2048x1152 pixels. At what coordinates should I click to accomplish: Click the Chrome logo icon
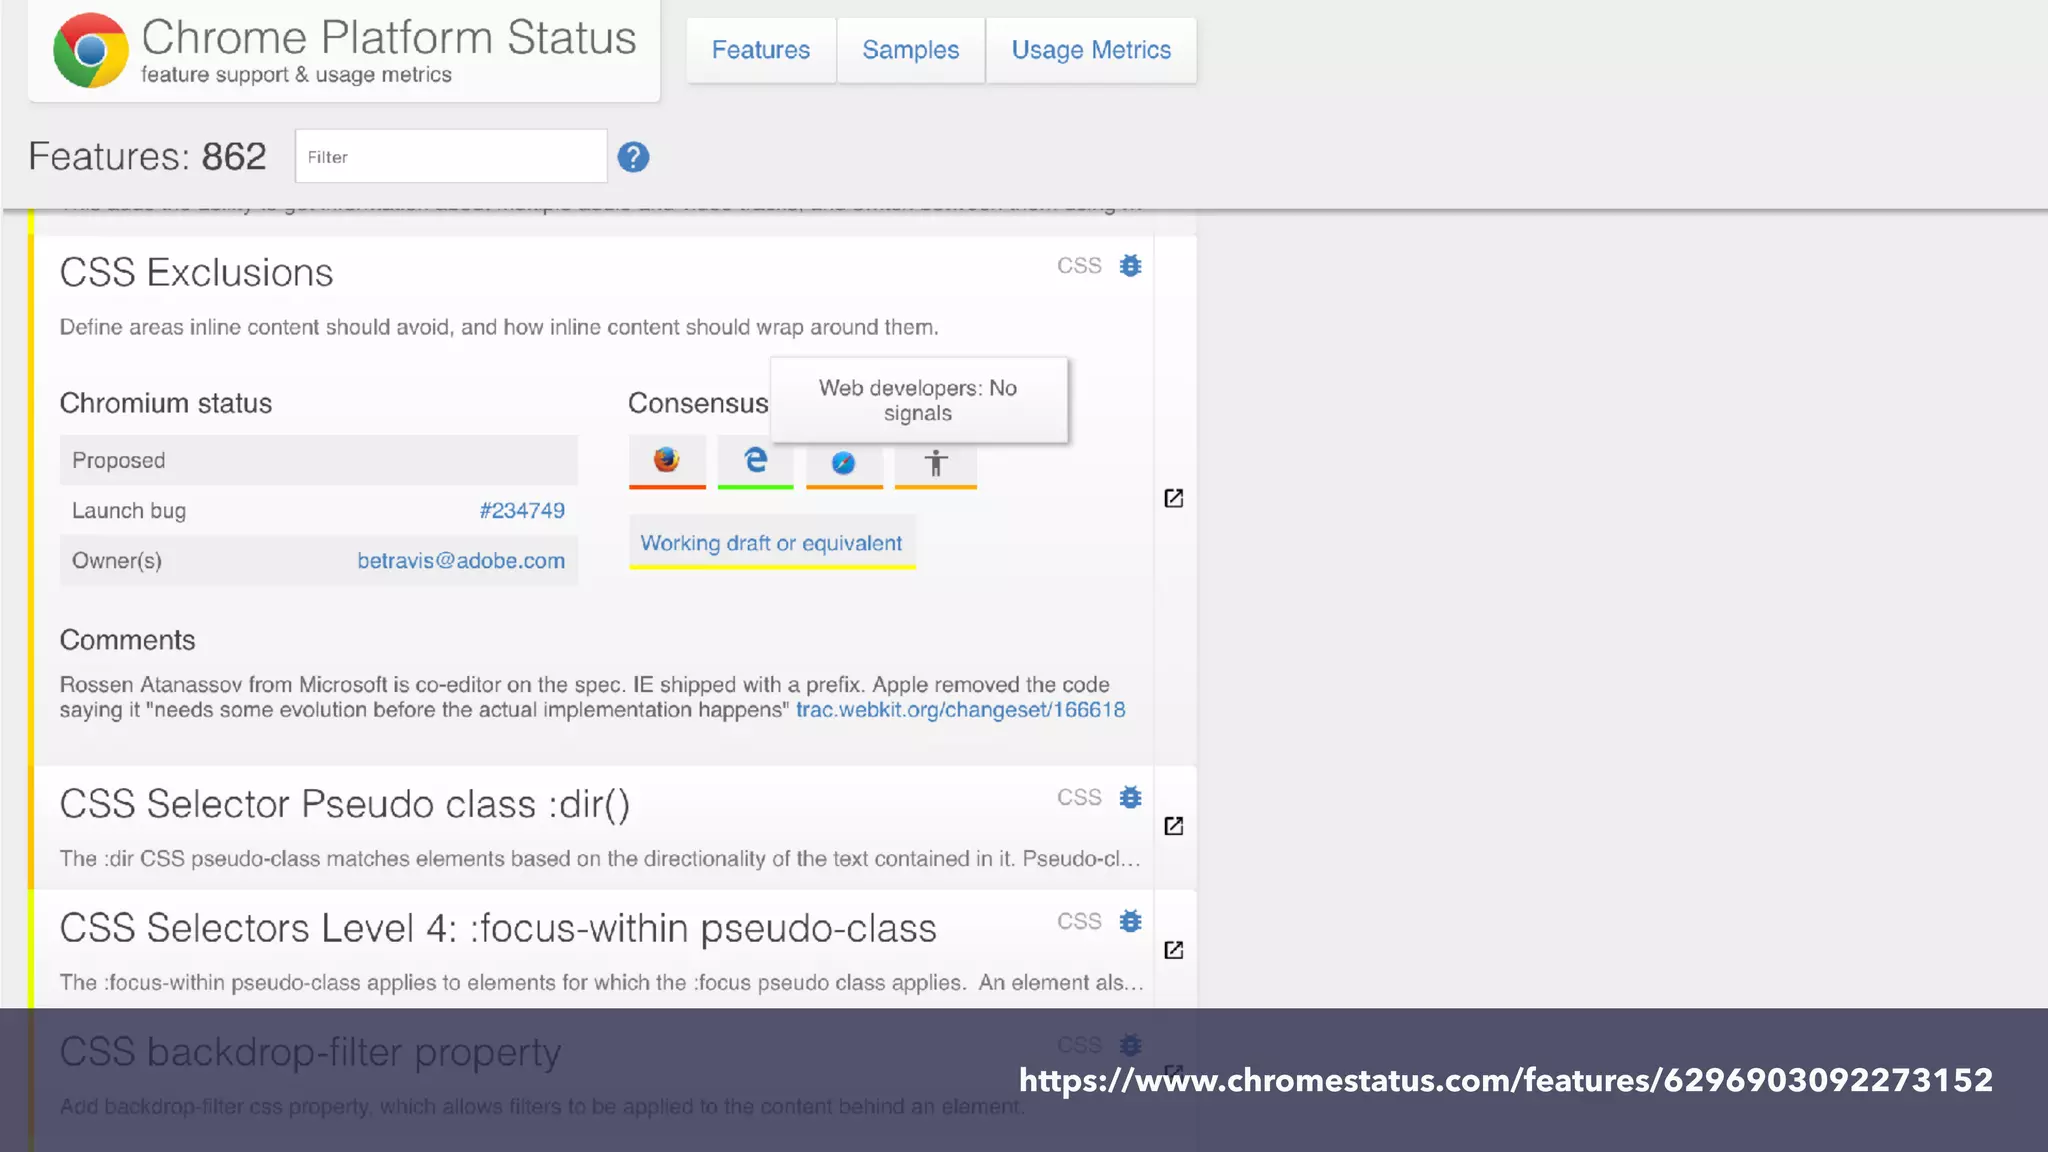point(91,50)
